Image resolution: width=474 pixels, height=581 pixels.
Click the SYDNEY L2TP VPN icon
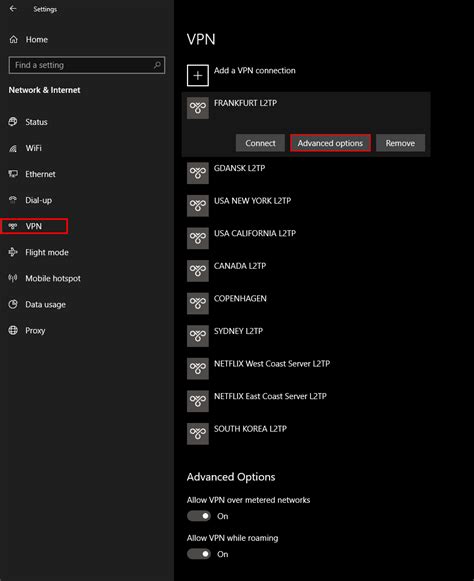(198, 336)
